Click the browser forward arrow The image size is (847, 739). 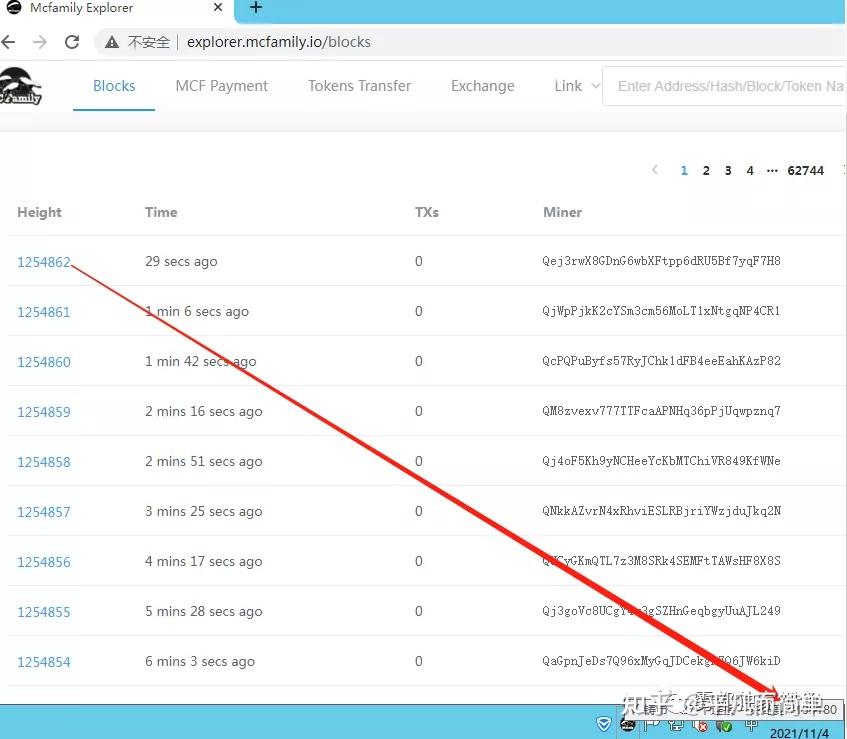point(40,42)
